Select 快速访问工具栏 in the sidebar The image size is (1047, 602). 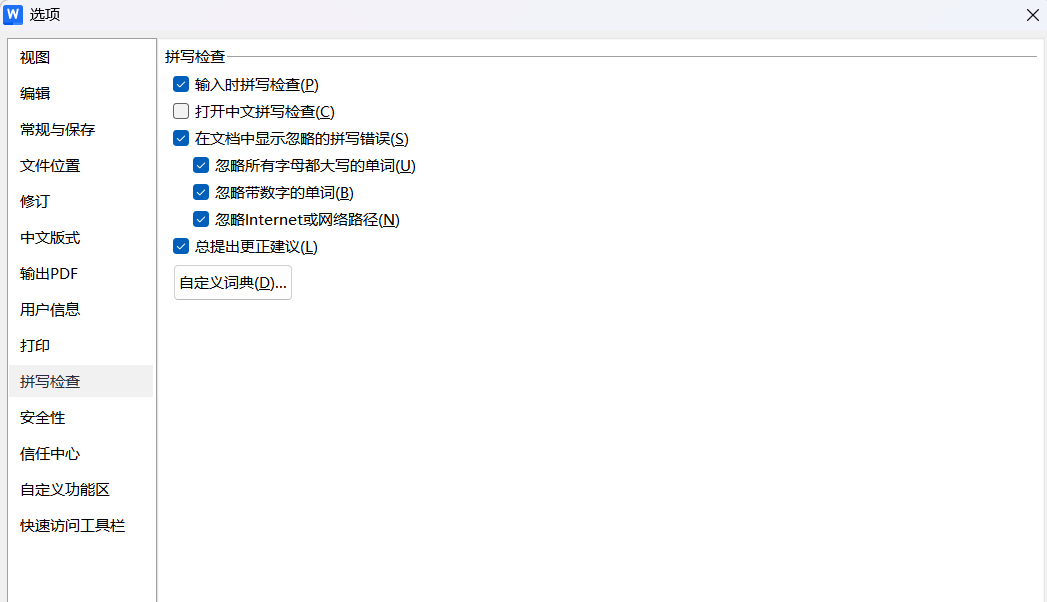click(x=72, y=526)
